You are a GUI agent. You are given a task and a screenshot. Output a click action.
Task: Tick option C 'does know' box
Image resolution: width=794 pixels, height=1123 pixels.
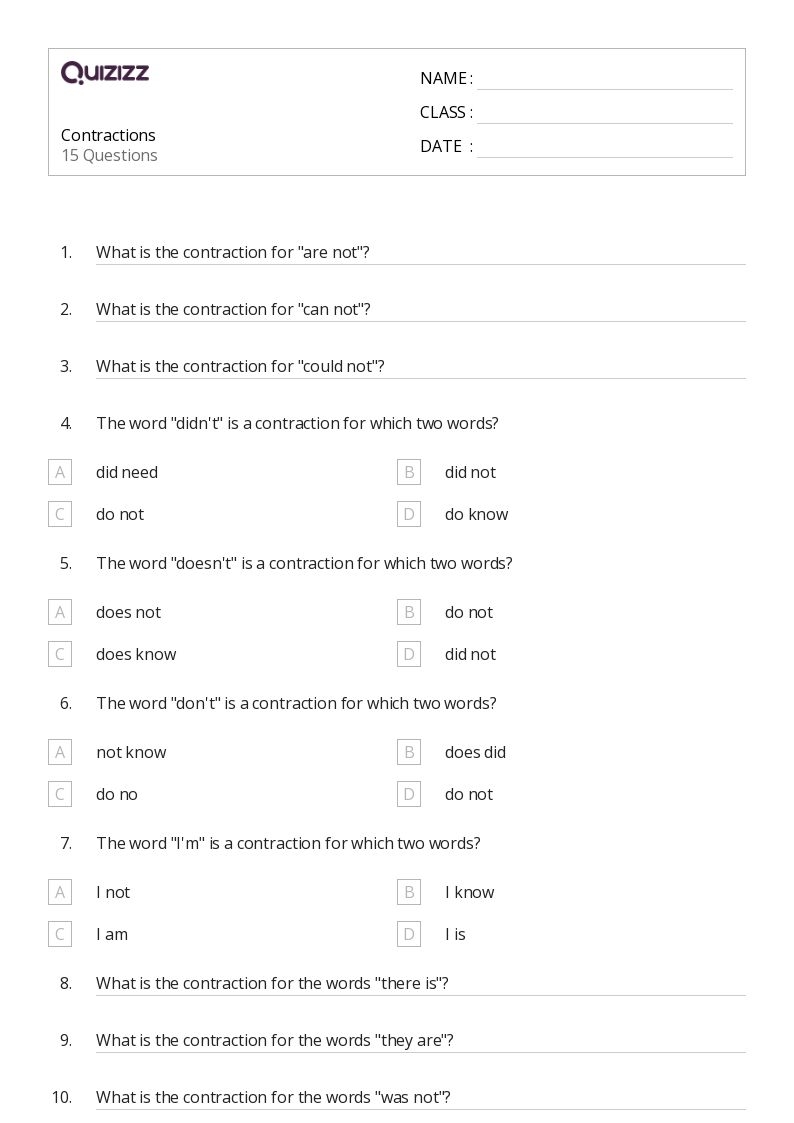60,654
